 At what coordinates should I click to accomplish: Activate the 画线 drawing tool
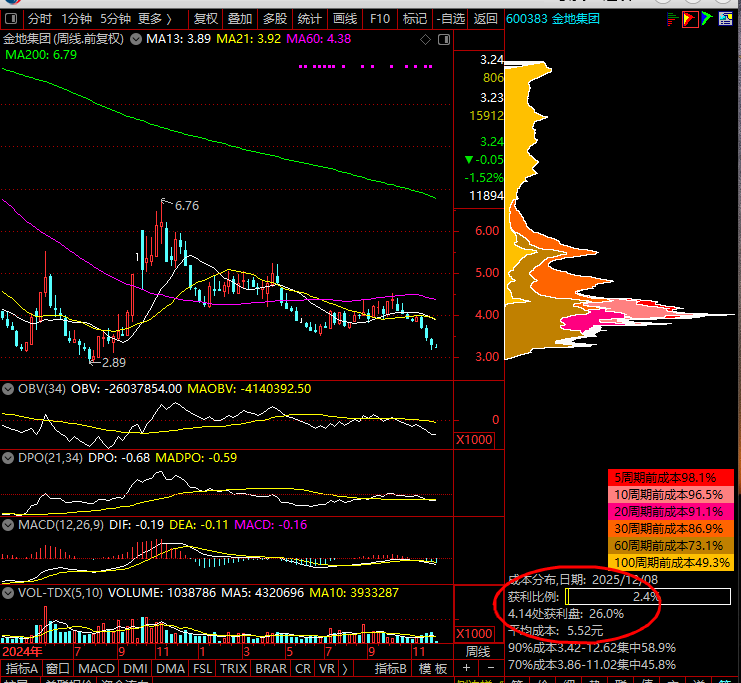click(x=345, y=19)
